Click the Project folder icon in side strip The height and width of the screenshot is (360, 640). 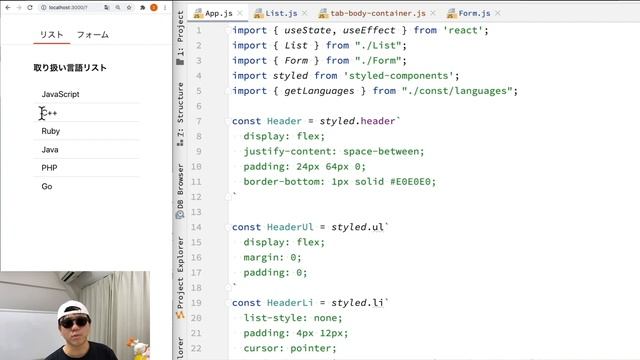180,62
